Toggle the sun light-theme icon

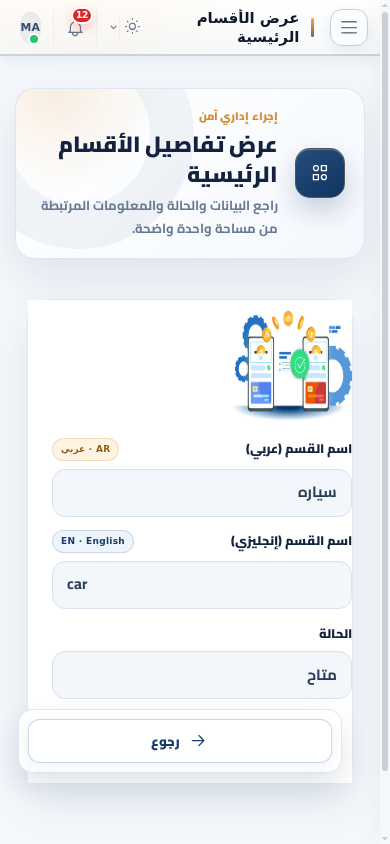coord(132,27)
